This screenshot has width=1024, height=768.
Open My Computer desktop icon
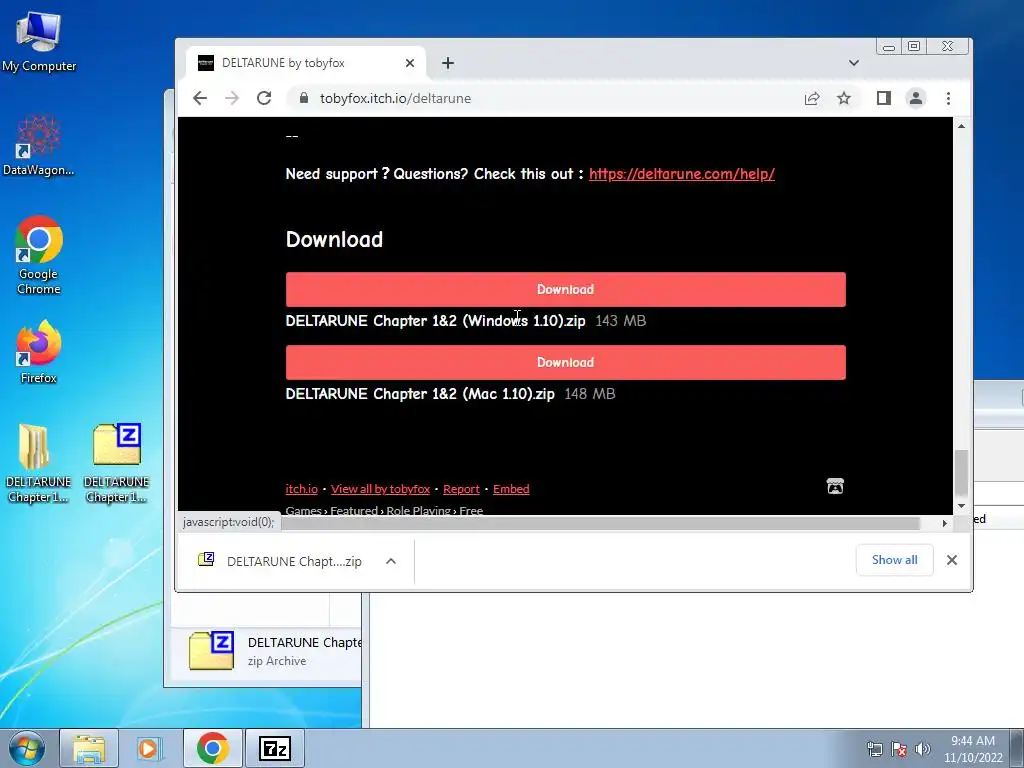[39, 42]
